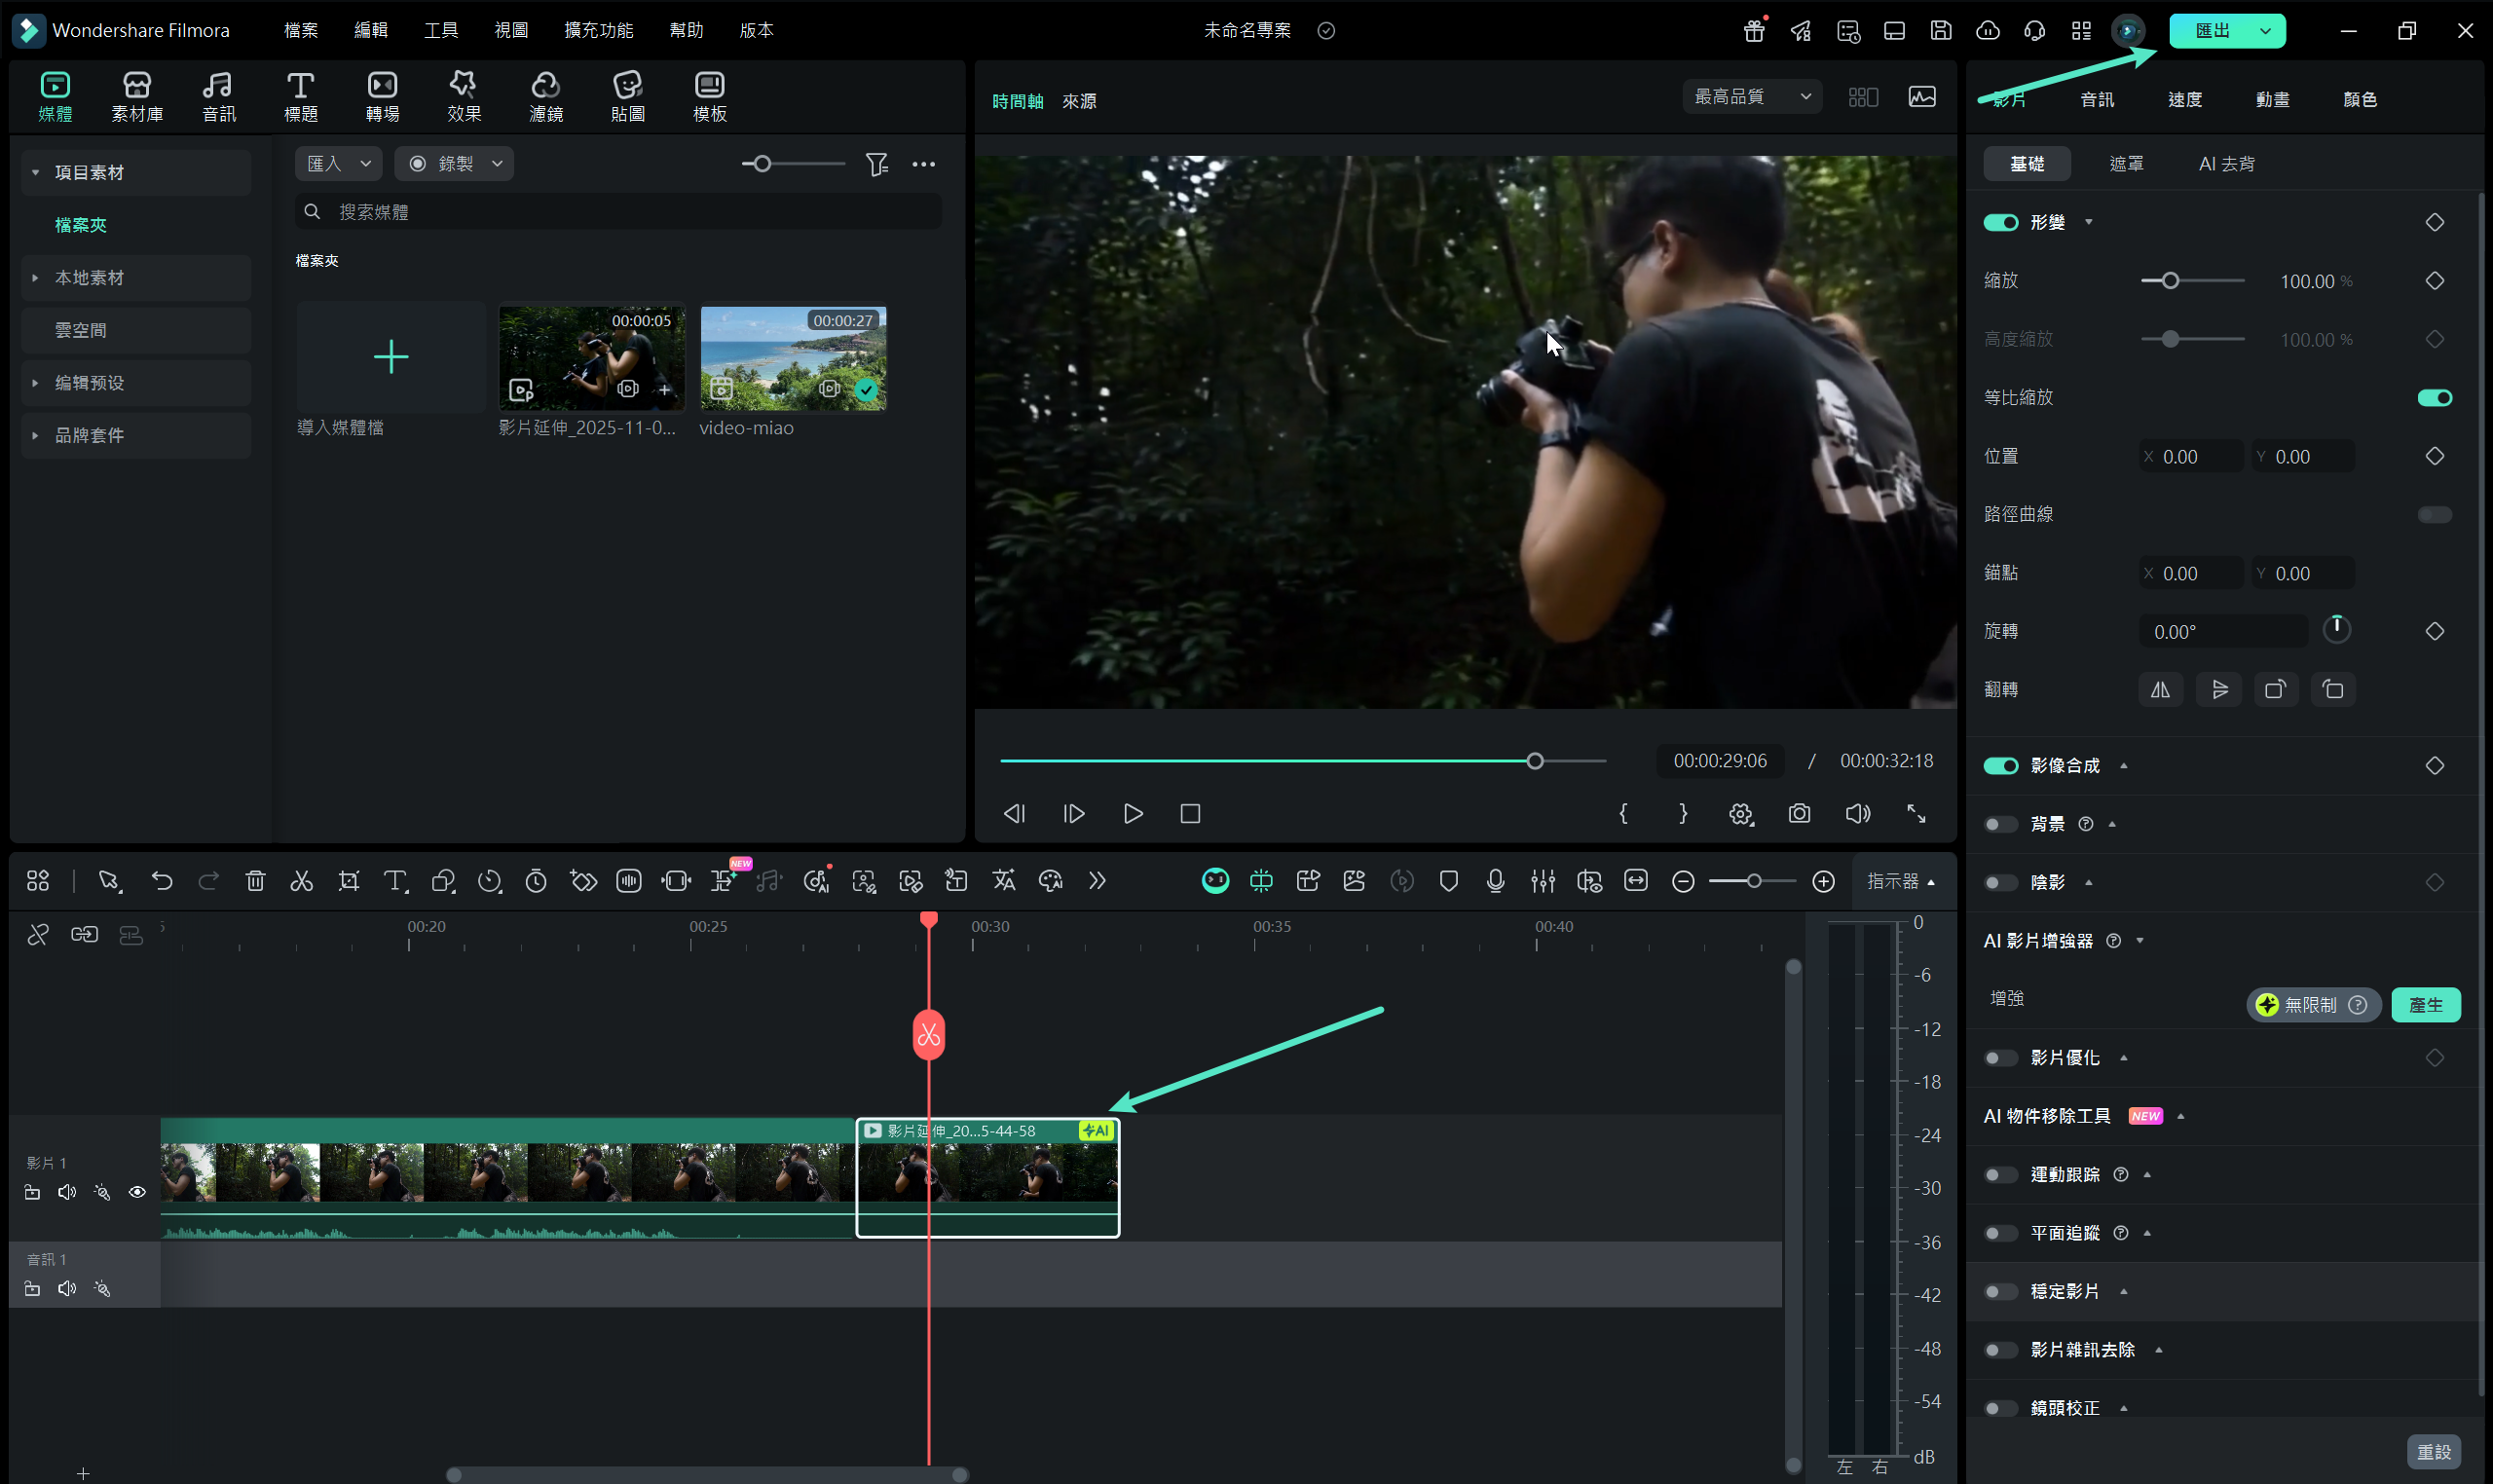
Task: Take a snapshot with camera icon
Action: point(1799,814)
